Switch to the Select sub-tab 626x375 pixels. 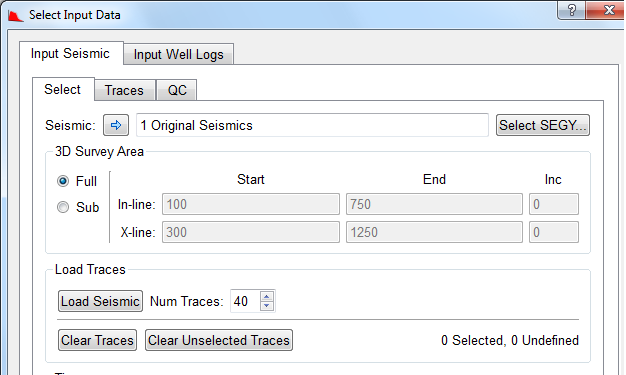pyautogui.click(x=63, y=89)
